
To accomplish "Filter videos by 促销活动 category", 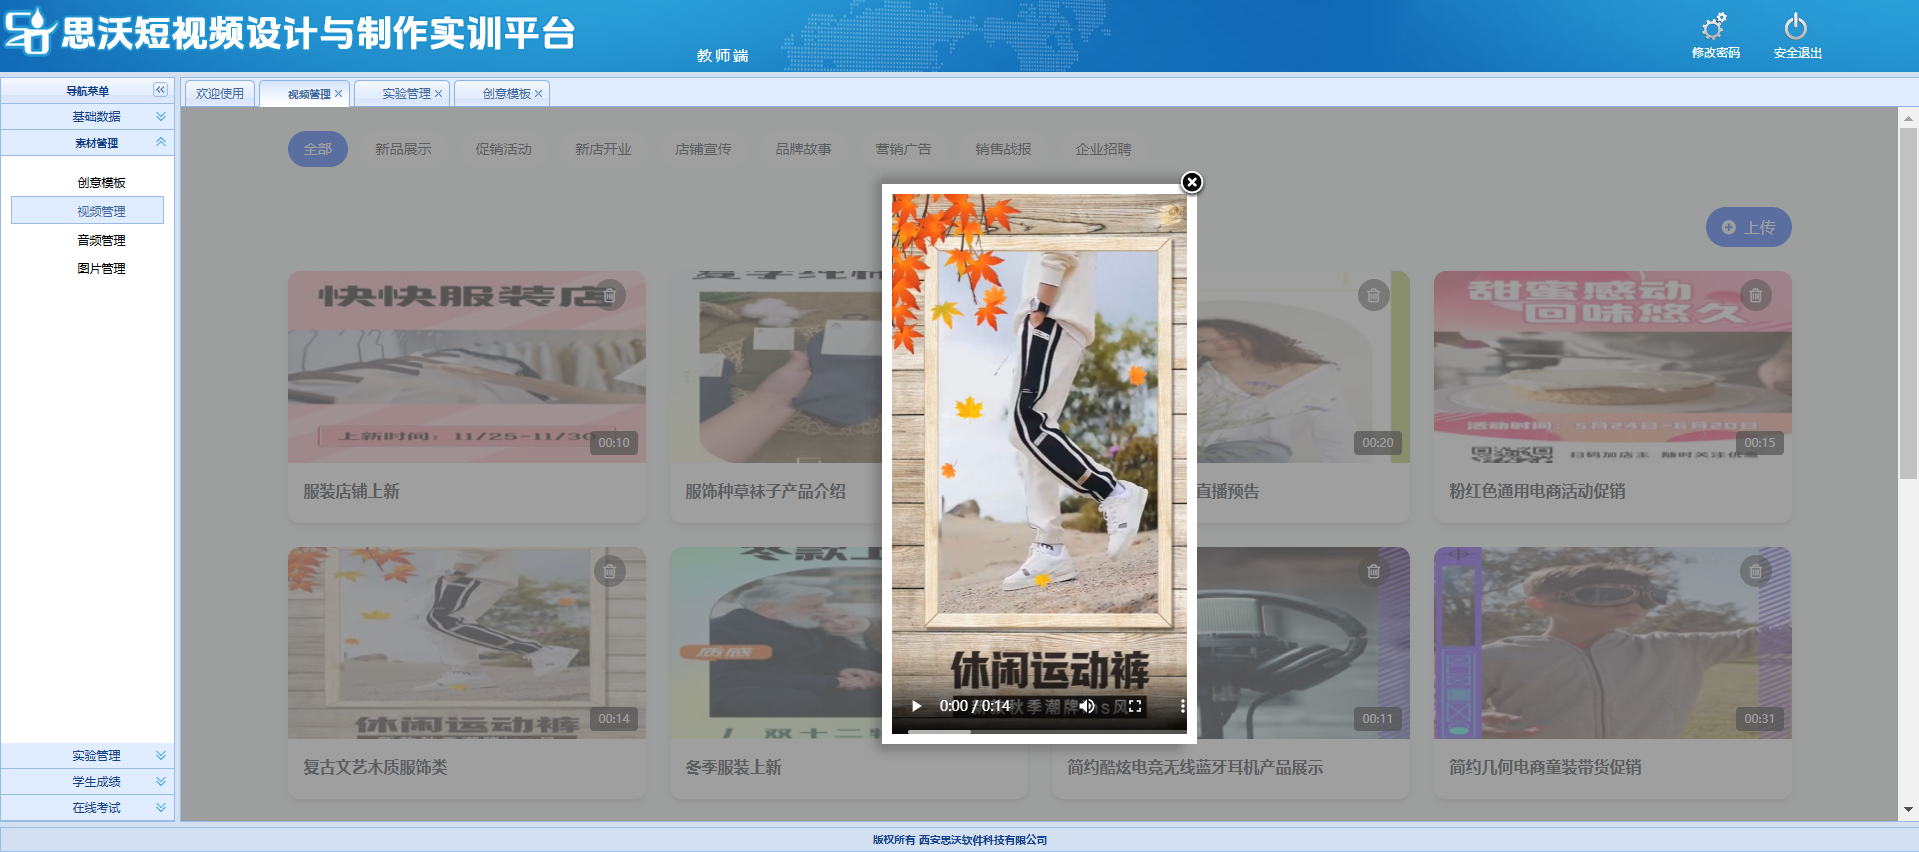I will [x=503, y=149].
